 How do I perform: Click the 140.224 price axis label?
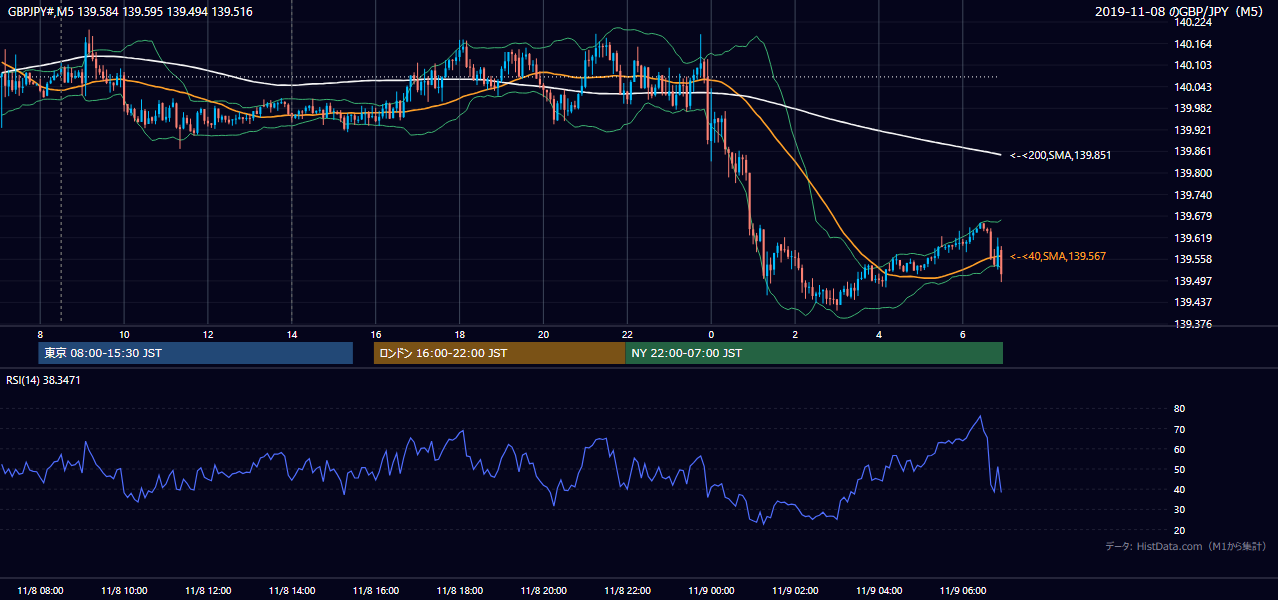click(1193, 23)
